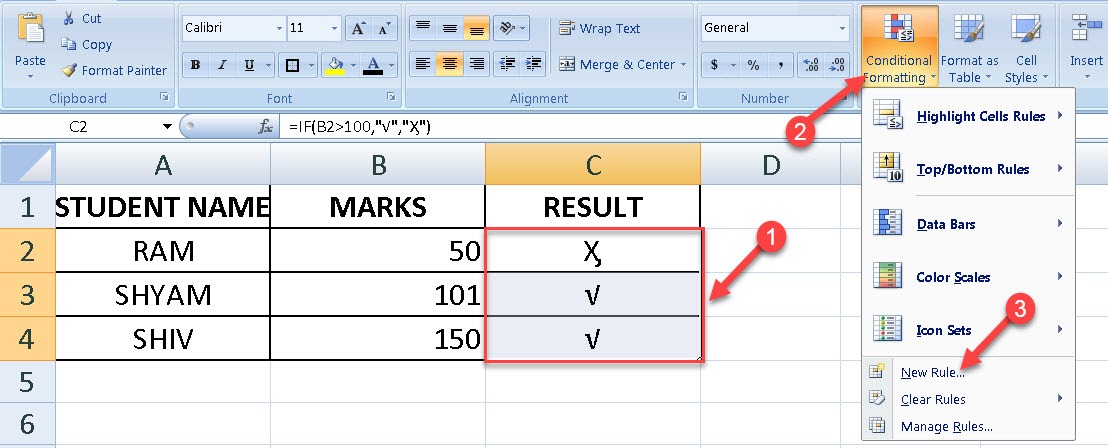
Task: Open the Borders dropdown arrow
Action: point(311,65)
